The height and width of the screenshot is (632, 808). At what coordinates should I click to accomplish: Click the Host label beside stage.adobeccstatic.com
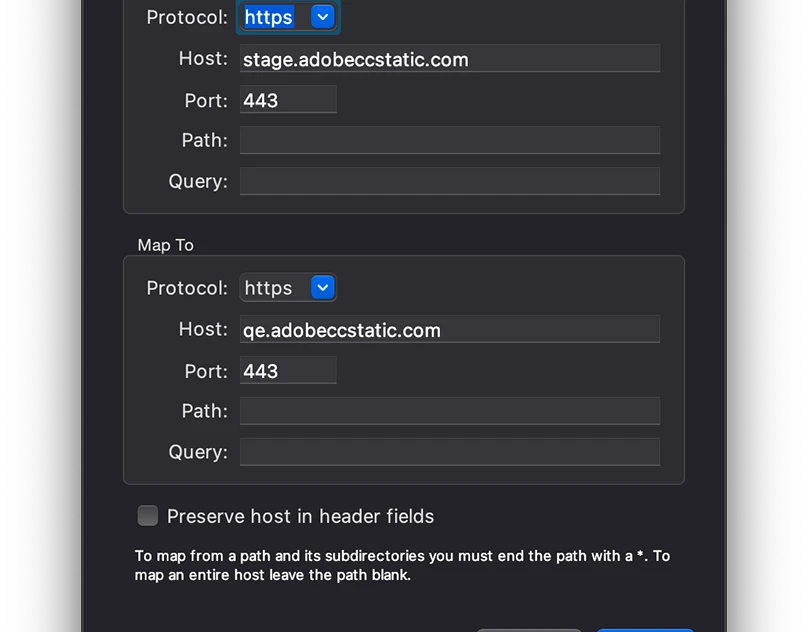pyautogui.click(x=203, y=59)
